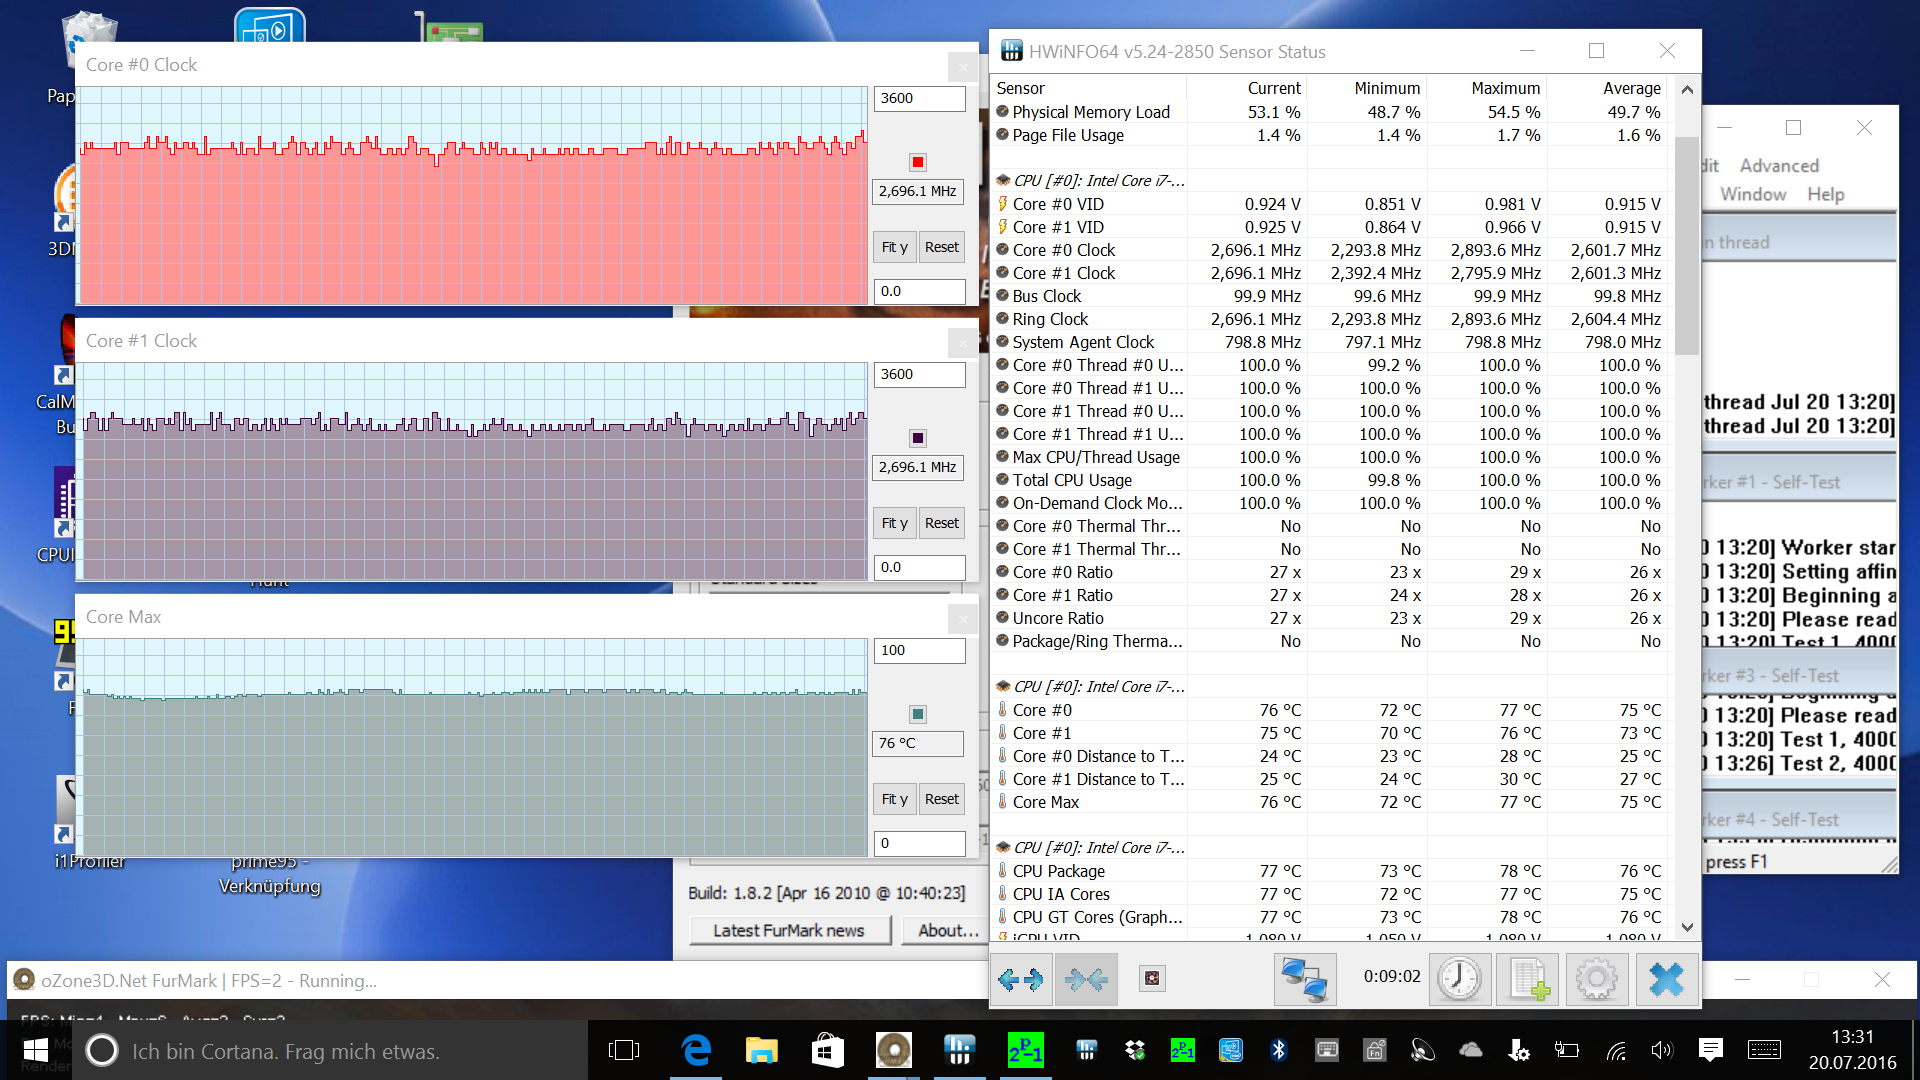1920x1080 pixels.
Task: Open the Prime95 icon in the taskbar
Action: tap(1025, 1050)
